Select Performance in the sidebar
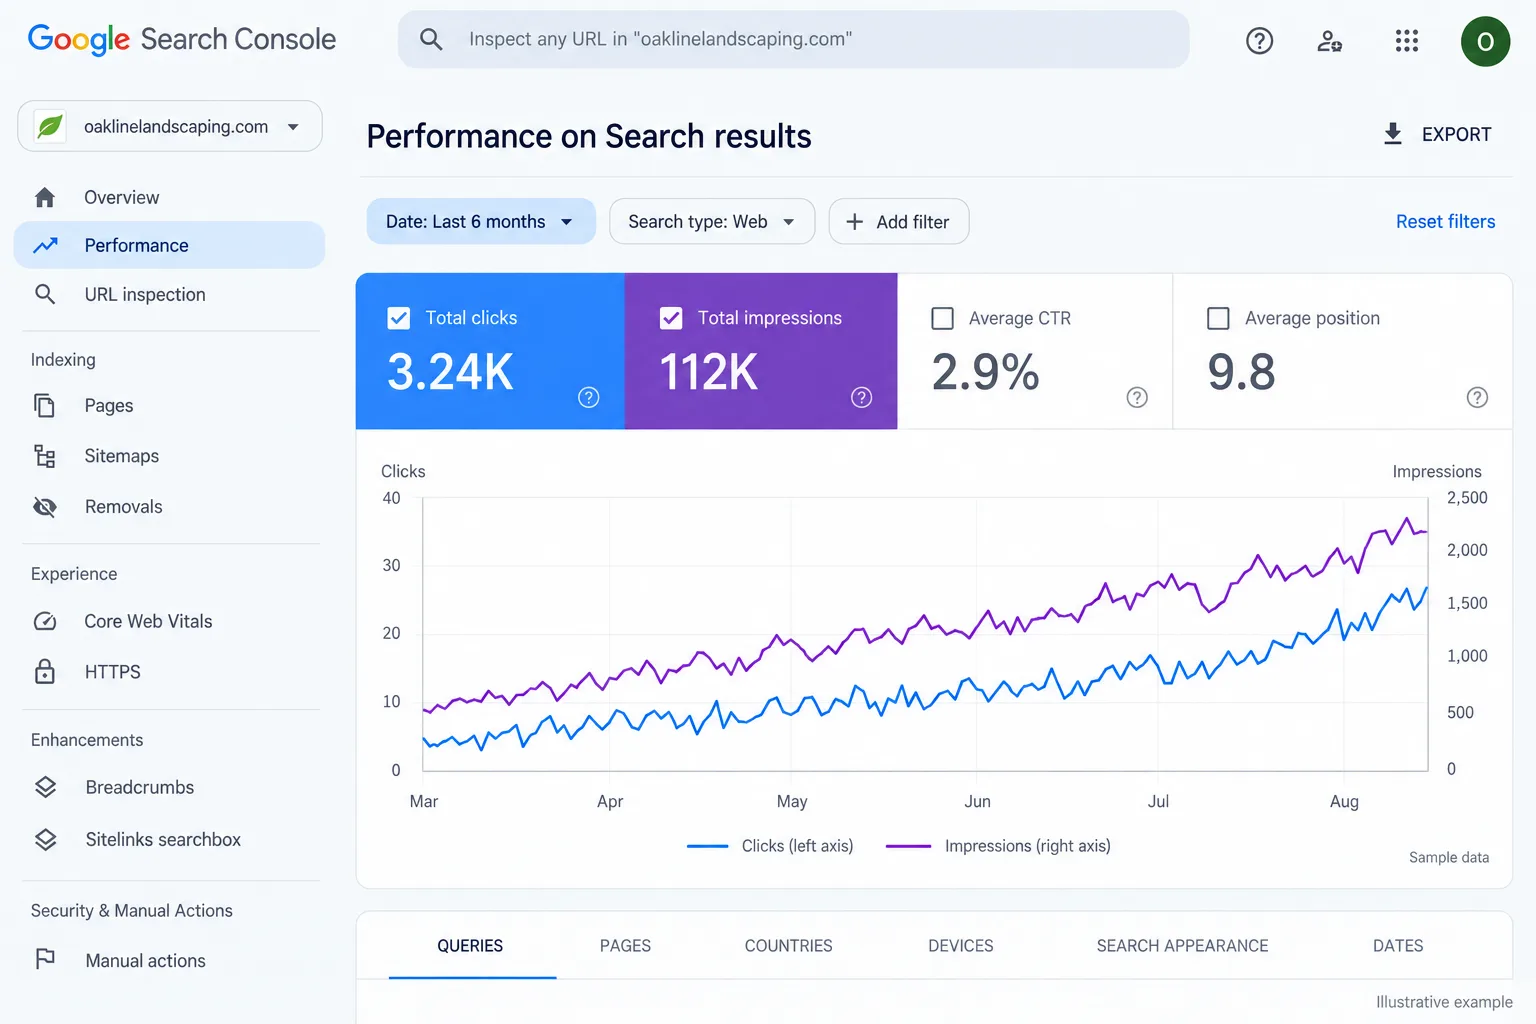This screenshot has width=1536, height=1024. pos(169,245)
